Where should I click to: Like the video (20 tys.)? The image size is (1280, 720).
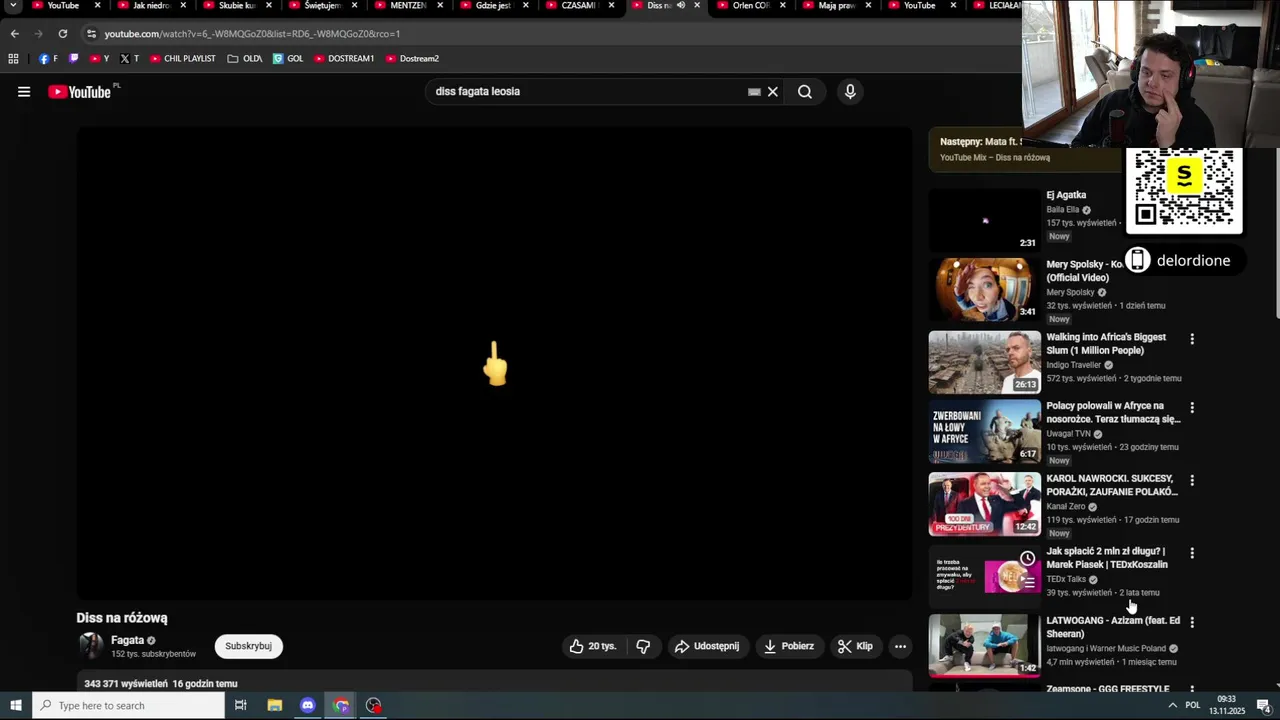(594, 646)
